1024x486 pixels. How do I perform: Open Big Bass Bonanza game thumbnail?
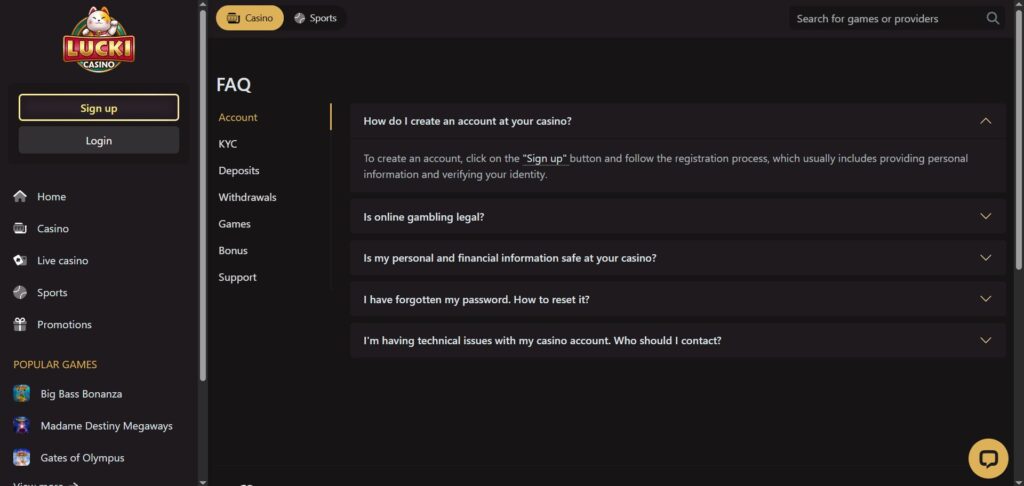[x=21, y=394]
